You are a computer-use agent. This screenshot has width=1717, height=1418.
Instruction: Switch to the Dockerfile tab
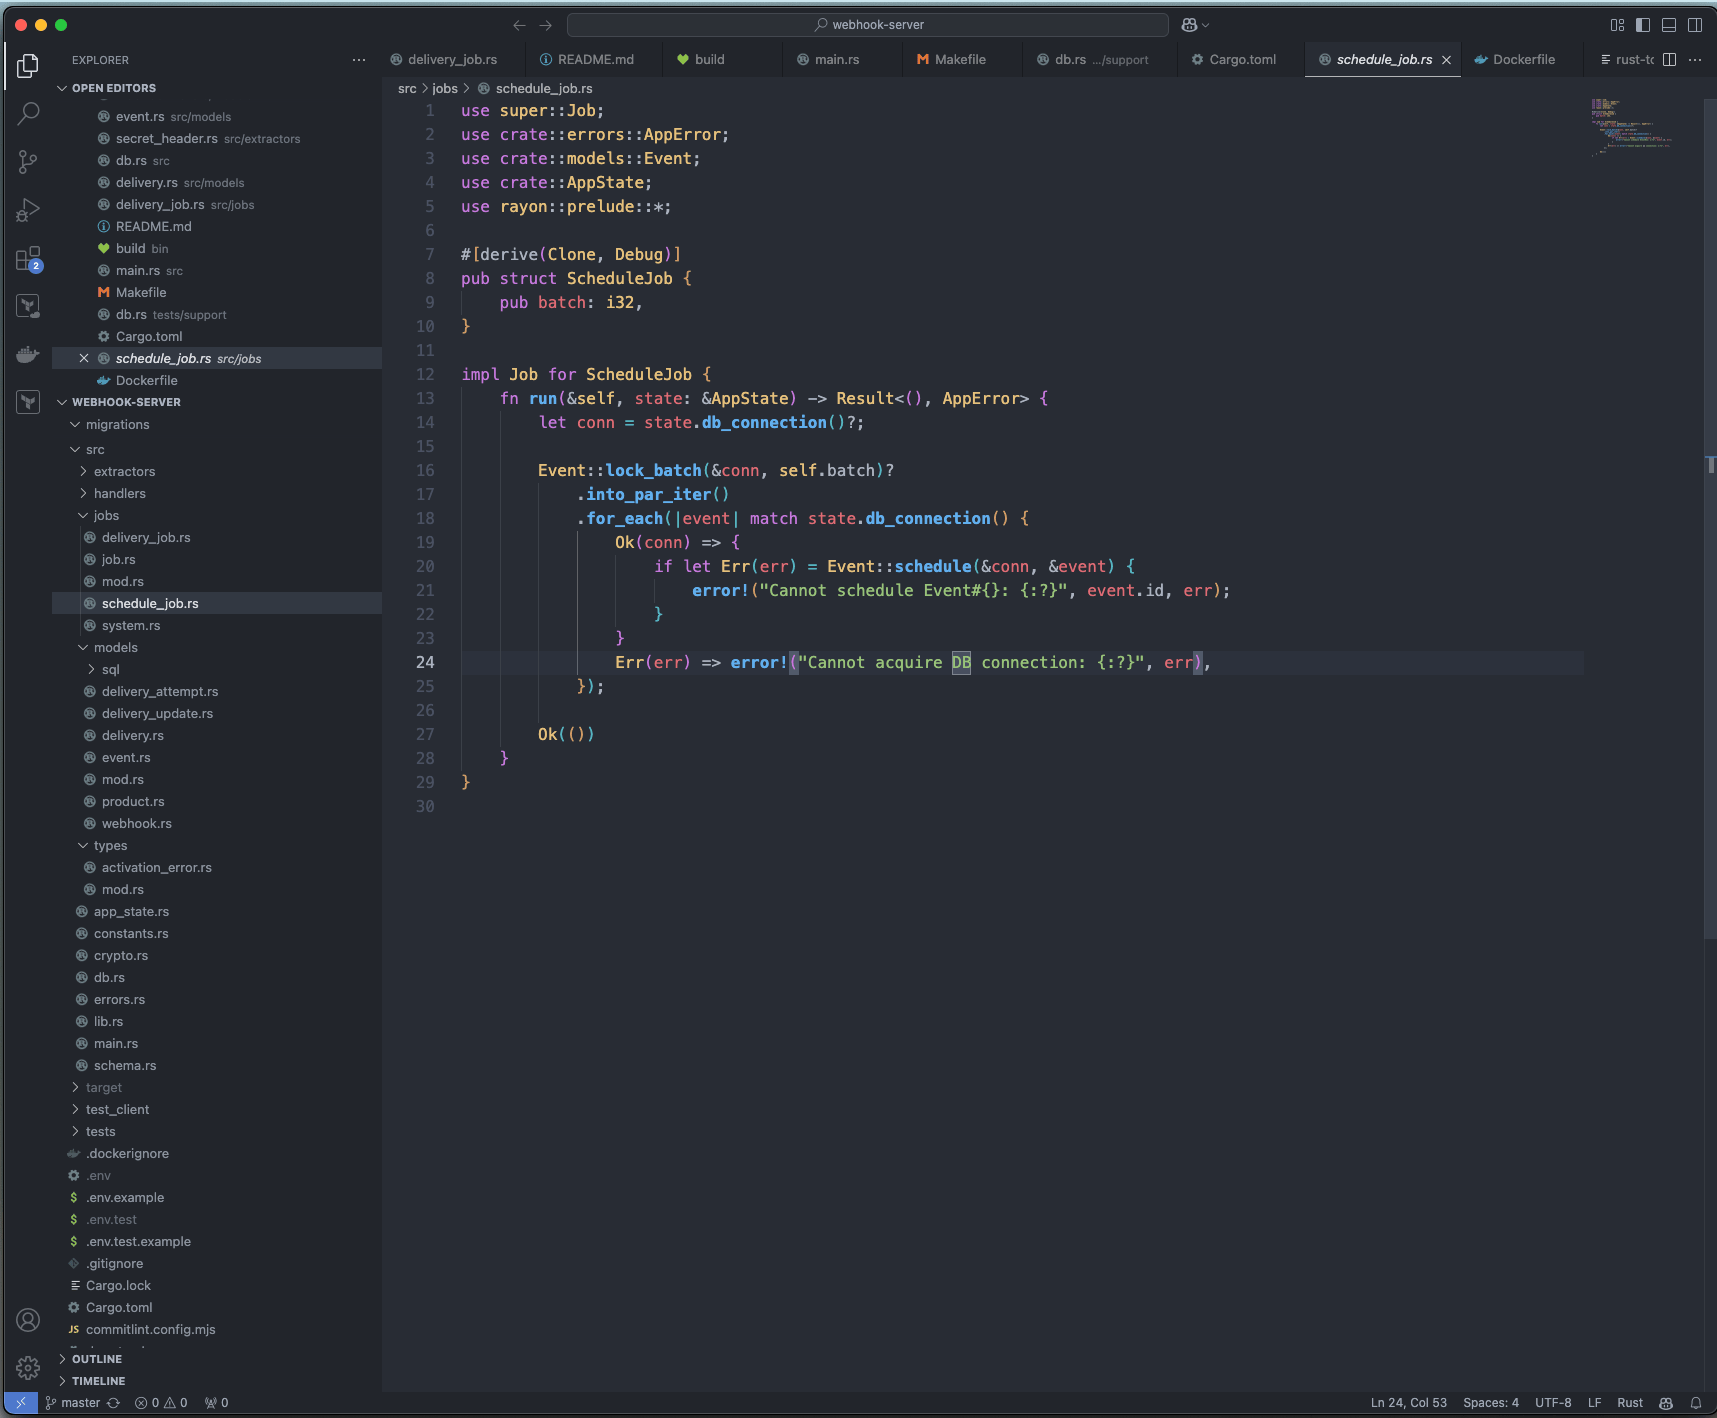[x=1523, y=59]
